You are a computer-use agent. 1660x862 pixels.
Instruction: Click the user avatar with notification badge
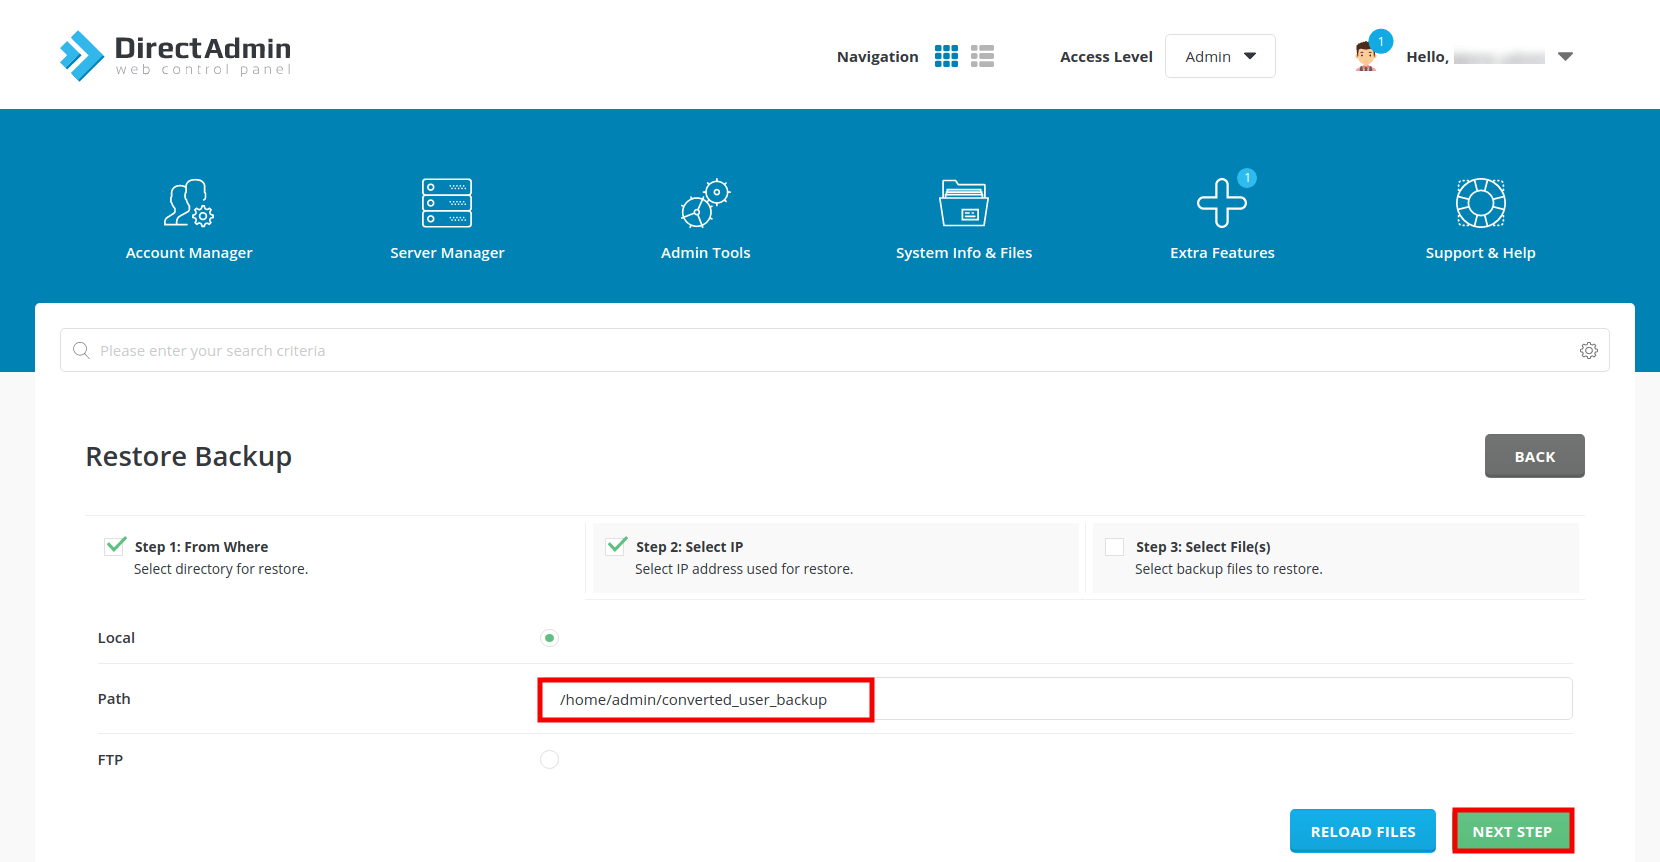pyautogui.click(x=1367, y=54)
